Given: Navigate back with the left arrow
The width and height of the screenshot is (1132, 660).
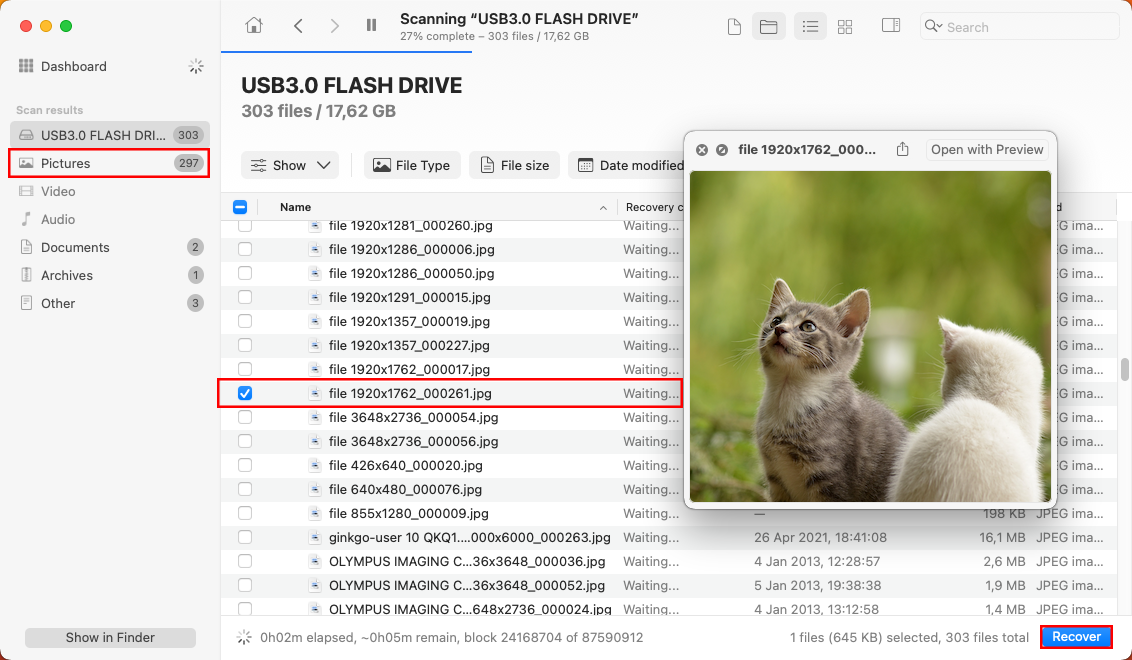Looking at the screenshot, I should pyautogui.click(x=298, y=26).
